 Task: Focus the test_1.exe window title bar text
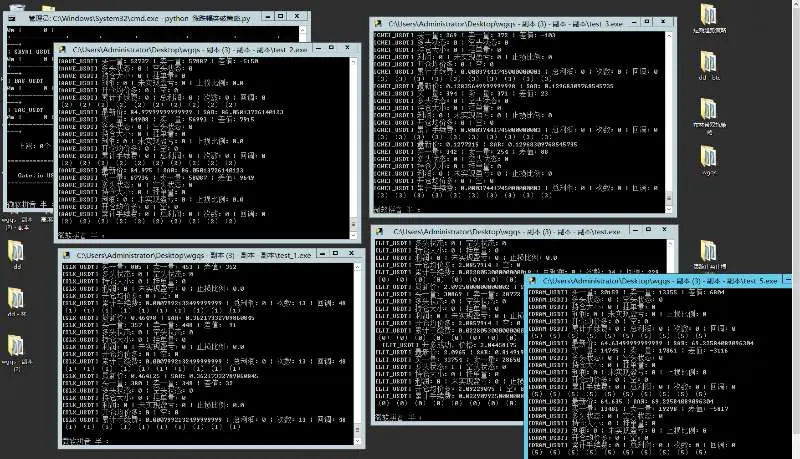[x=194, y=254]
